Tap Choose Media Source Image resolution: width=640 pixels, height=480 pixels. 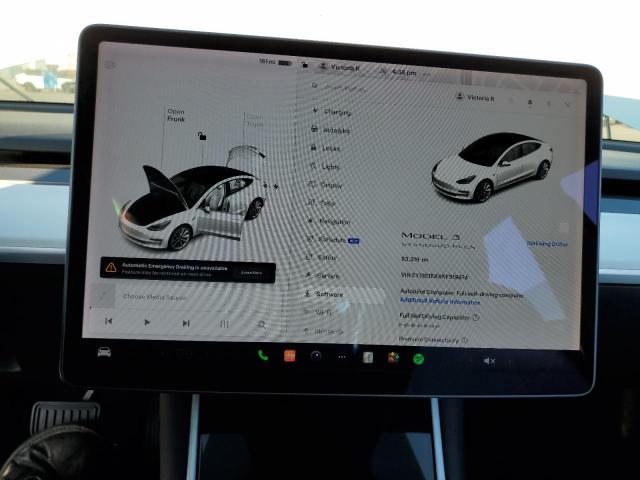(x=154, y=297)
